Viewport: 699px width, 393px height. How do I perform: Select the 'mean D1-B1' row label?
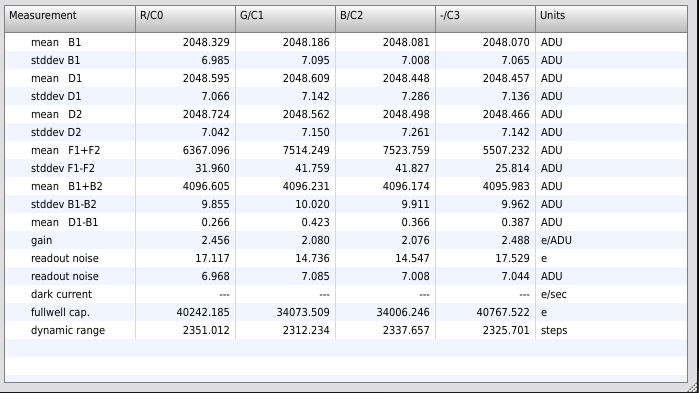64,222
